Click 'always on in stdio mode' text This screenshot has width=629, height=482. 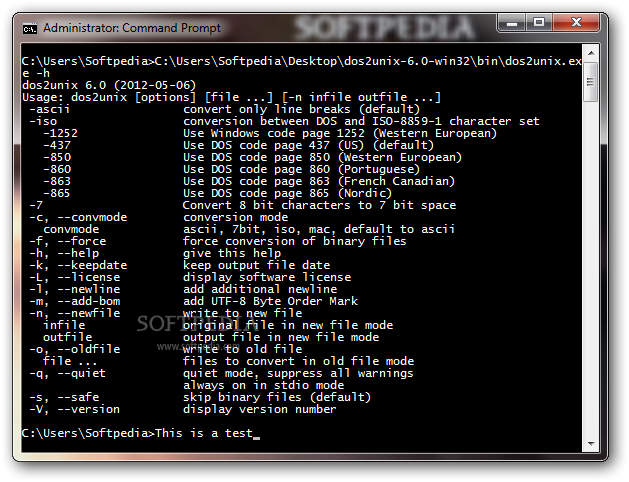[263, 385]
